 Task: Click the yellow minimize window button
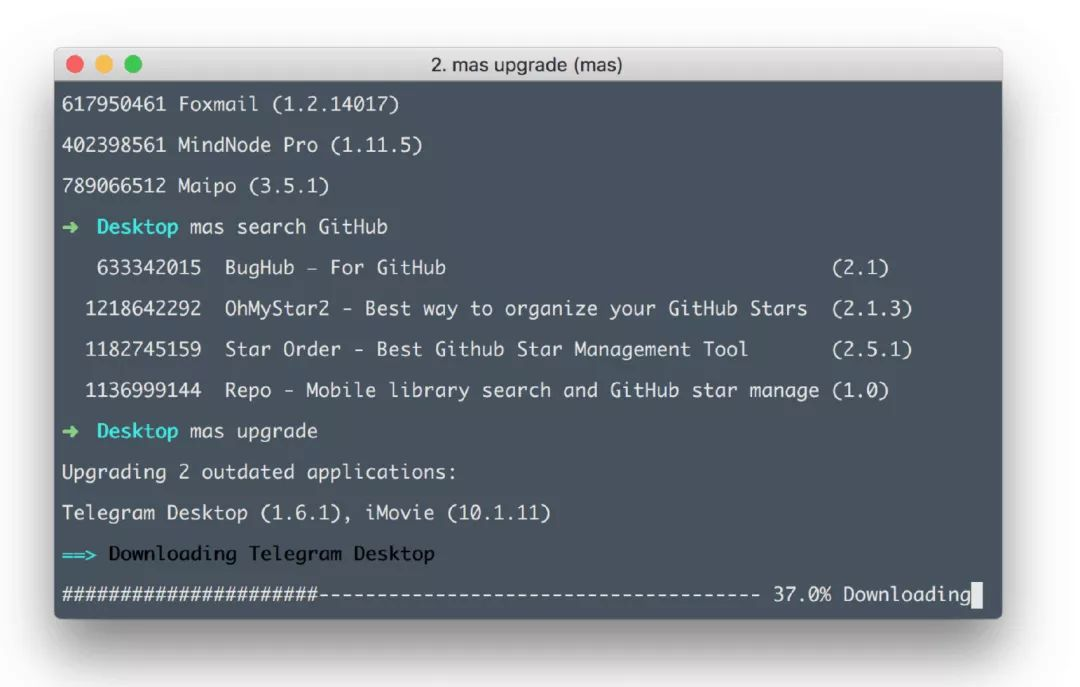click(x=104, y=64)
